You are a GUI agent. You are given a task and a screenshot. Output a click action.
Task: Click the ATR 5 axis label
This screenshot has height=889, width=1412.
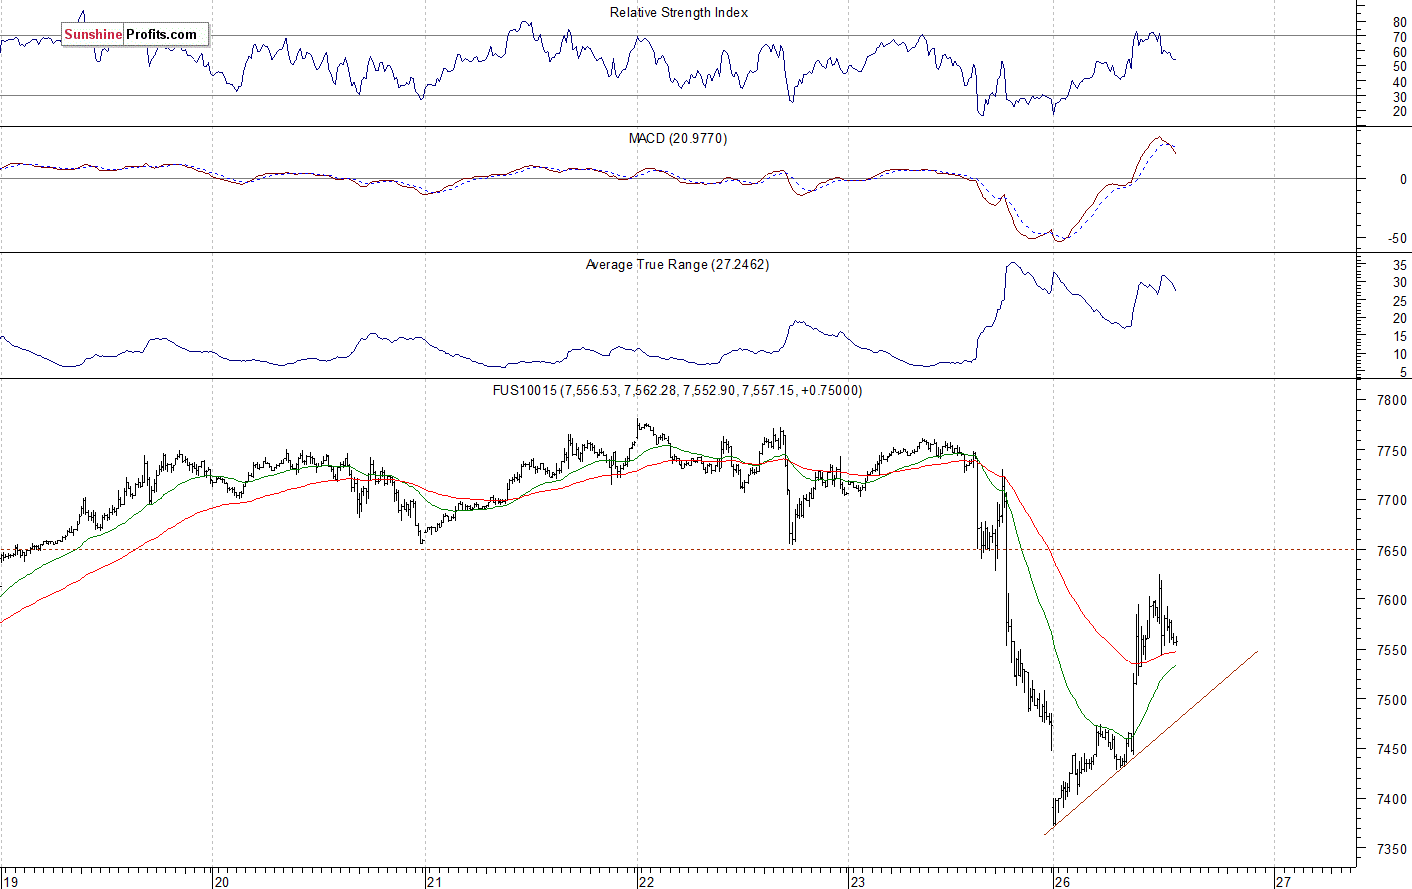pos(1404,372)
